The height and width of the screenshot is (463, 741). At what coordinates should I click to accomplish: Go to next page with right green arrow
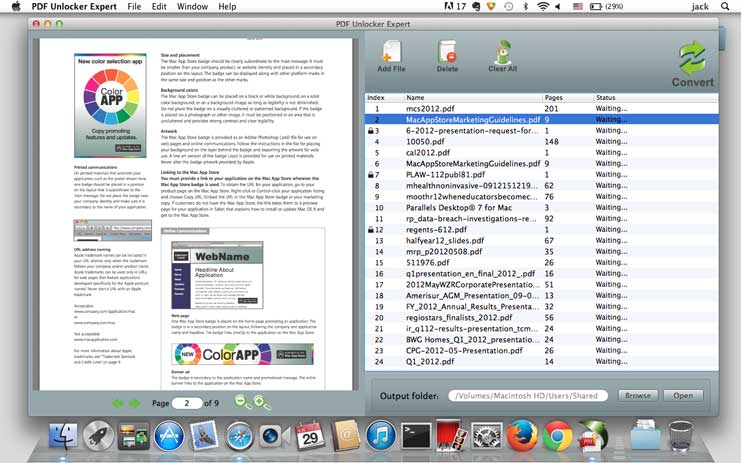[x=135, y=403]
